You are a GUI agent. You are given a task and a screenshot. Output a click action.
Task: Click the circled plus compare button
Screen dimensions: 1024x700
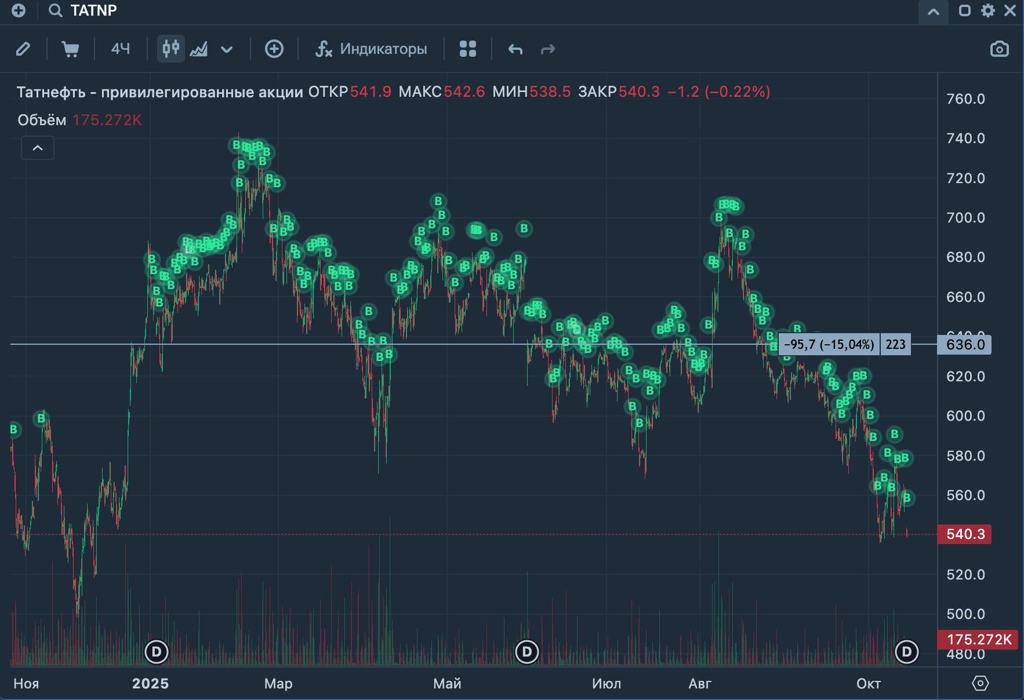(274, 49)
